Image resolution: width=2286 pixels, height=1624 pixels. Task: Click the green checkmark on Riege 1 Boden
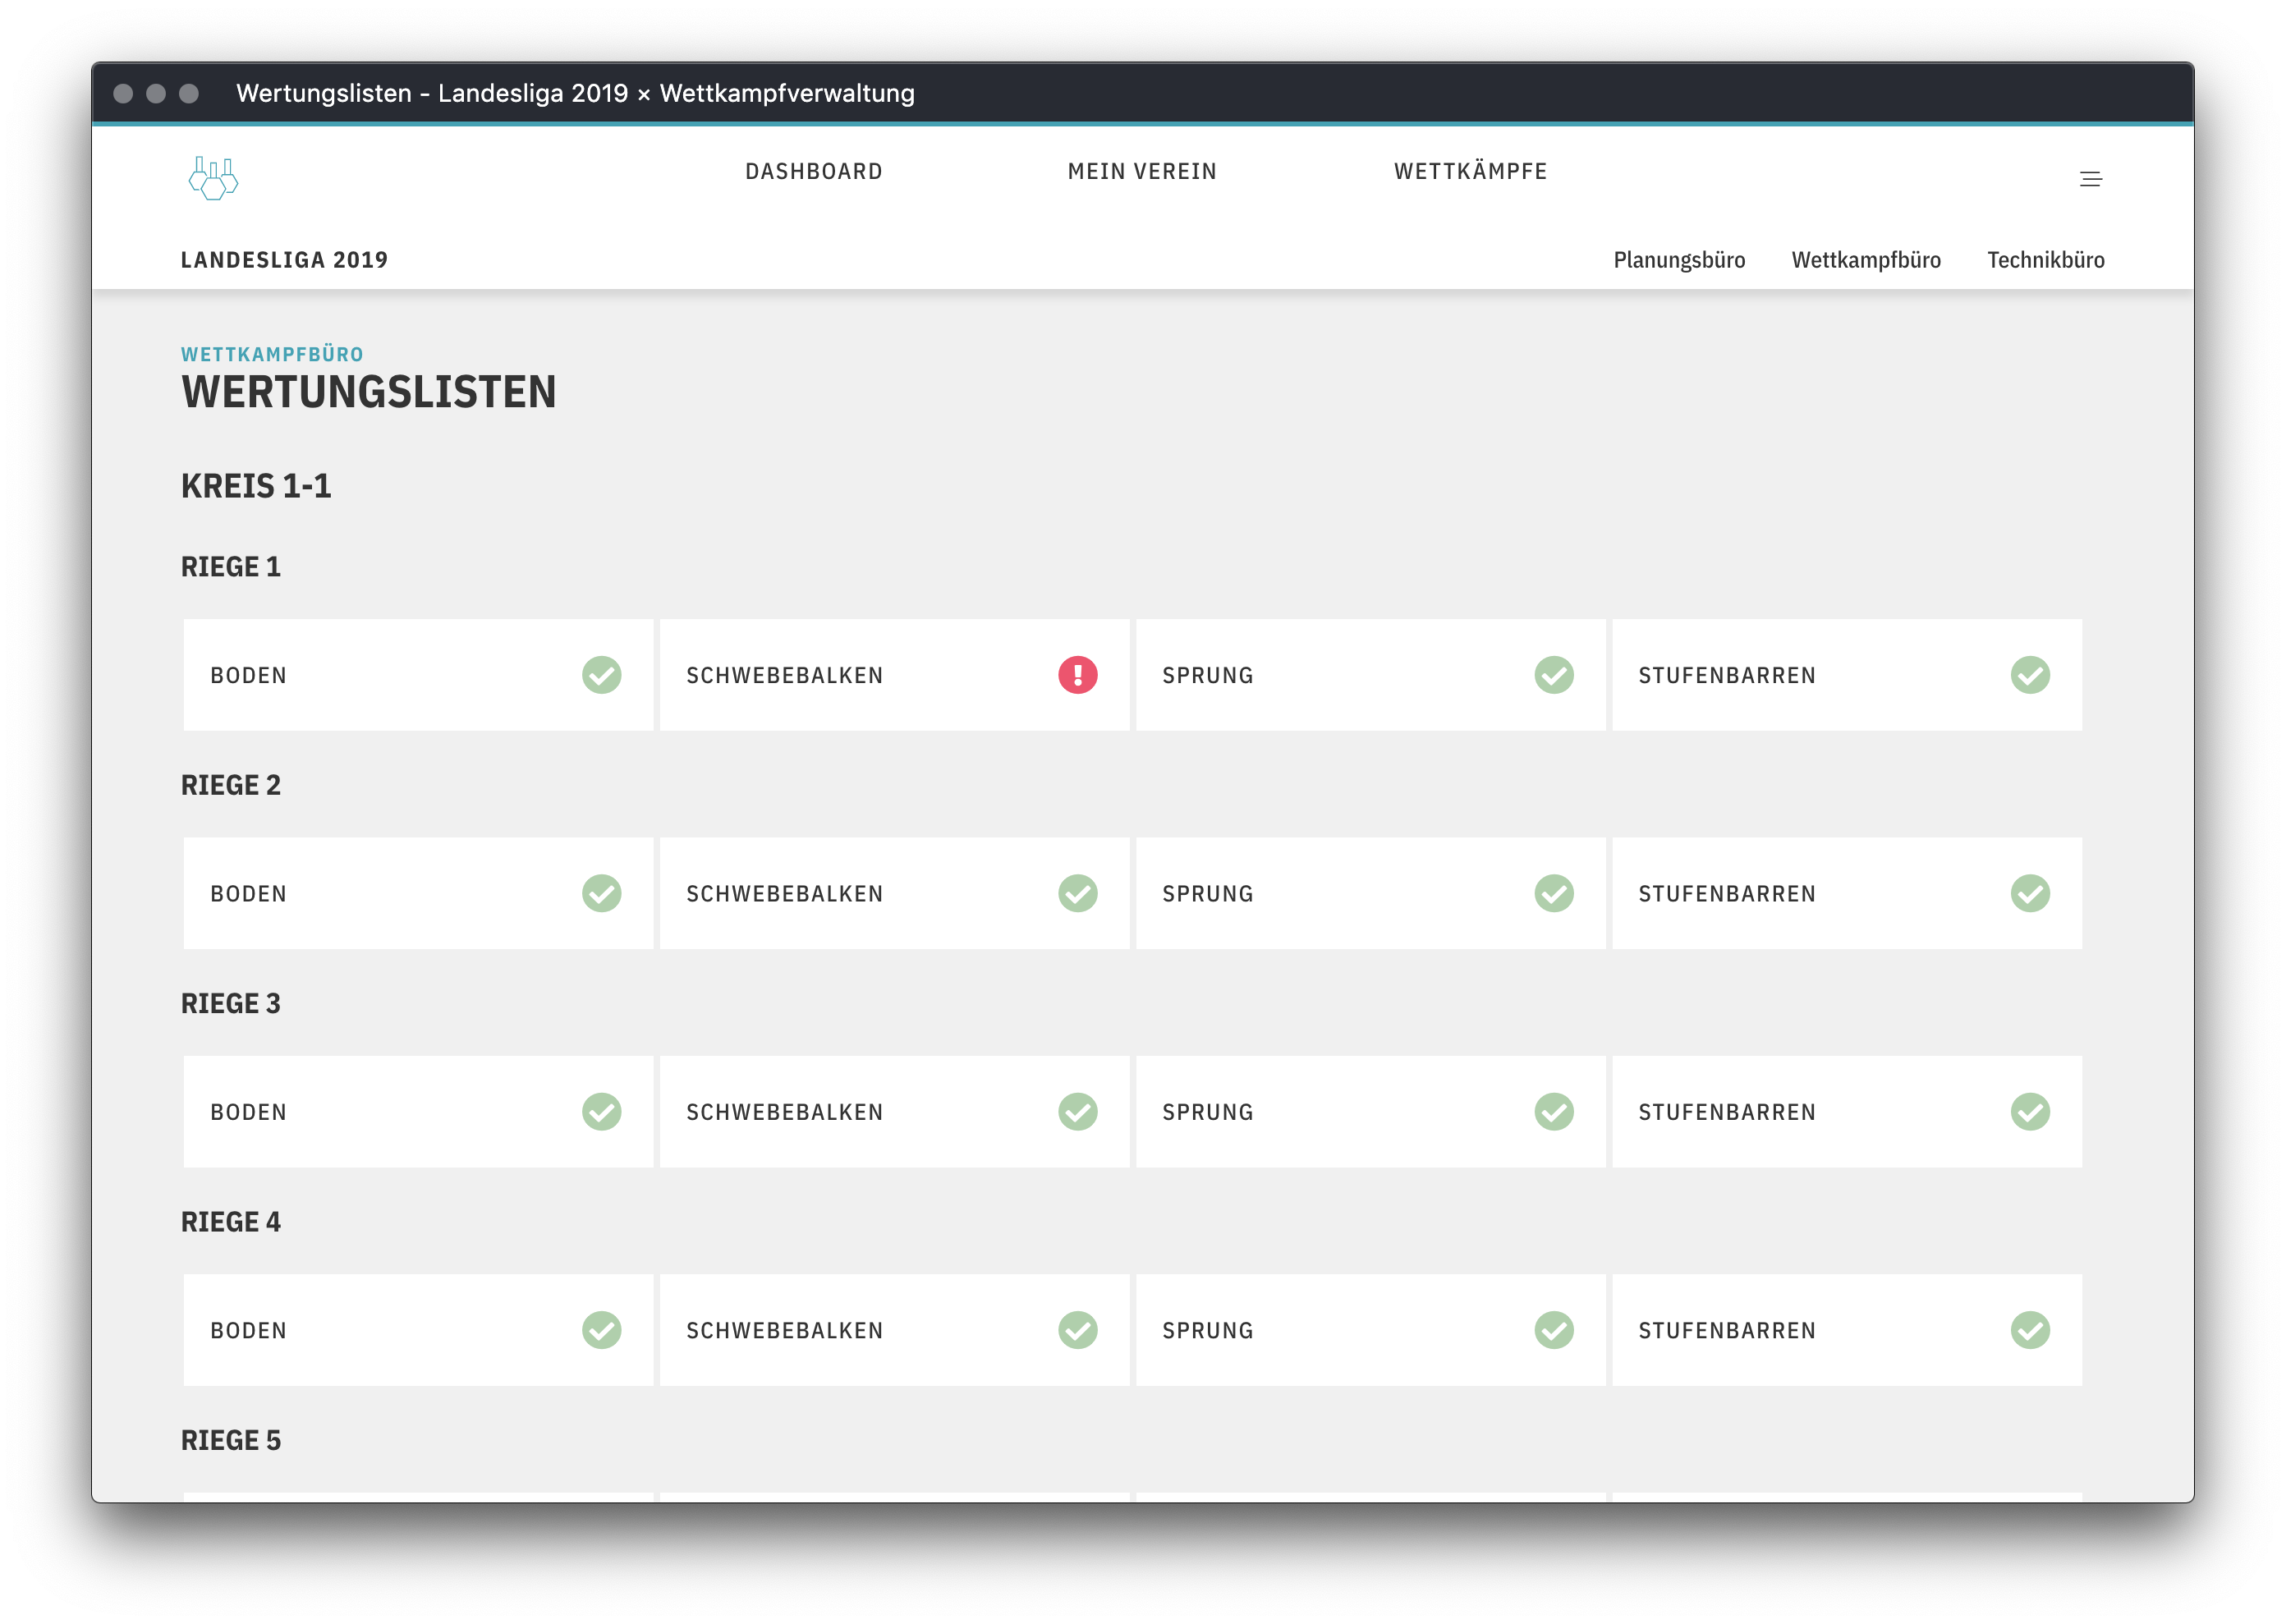tap(601, 675)
